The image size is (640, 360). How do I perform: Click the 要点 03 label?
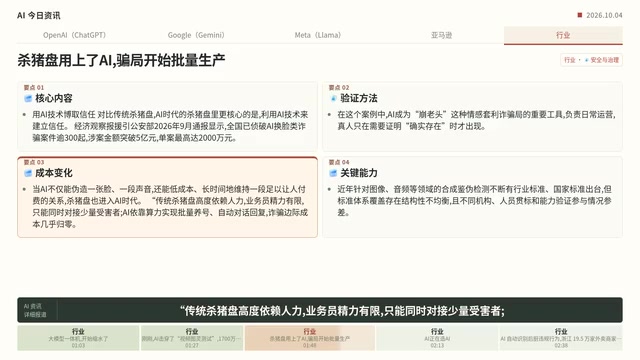pyautogui.click(x=34, y=162)
